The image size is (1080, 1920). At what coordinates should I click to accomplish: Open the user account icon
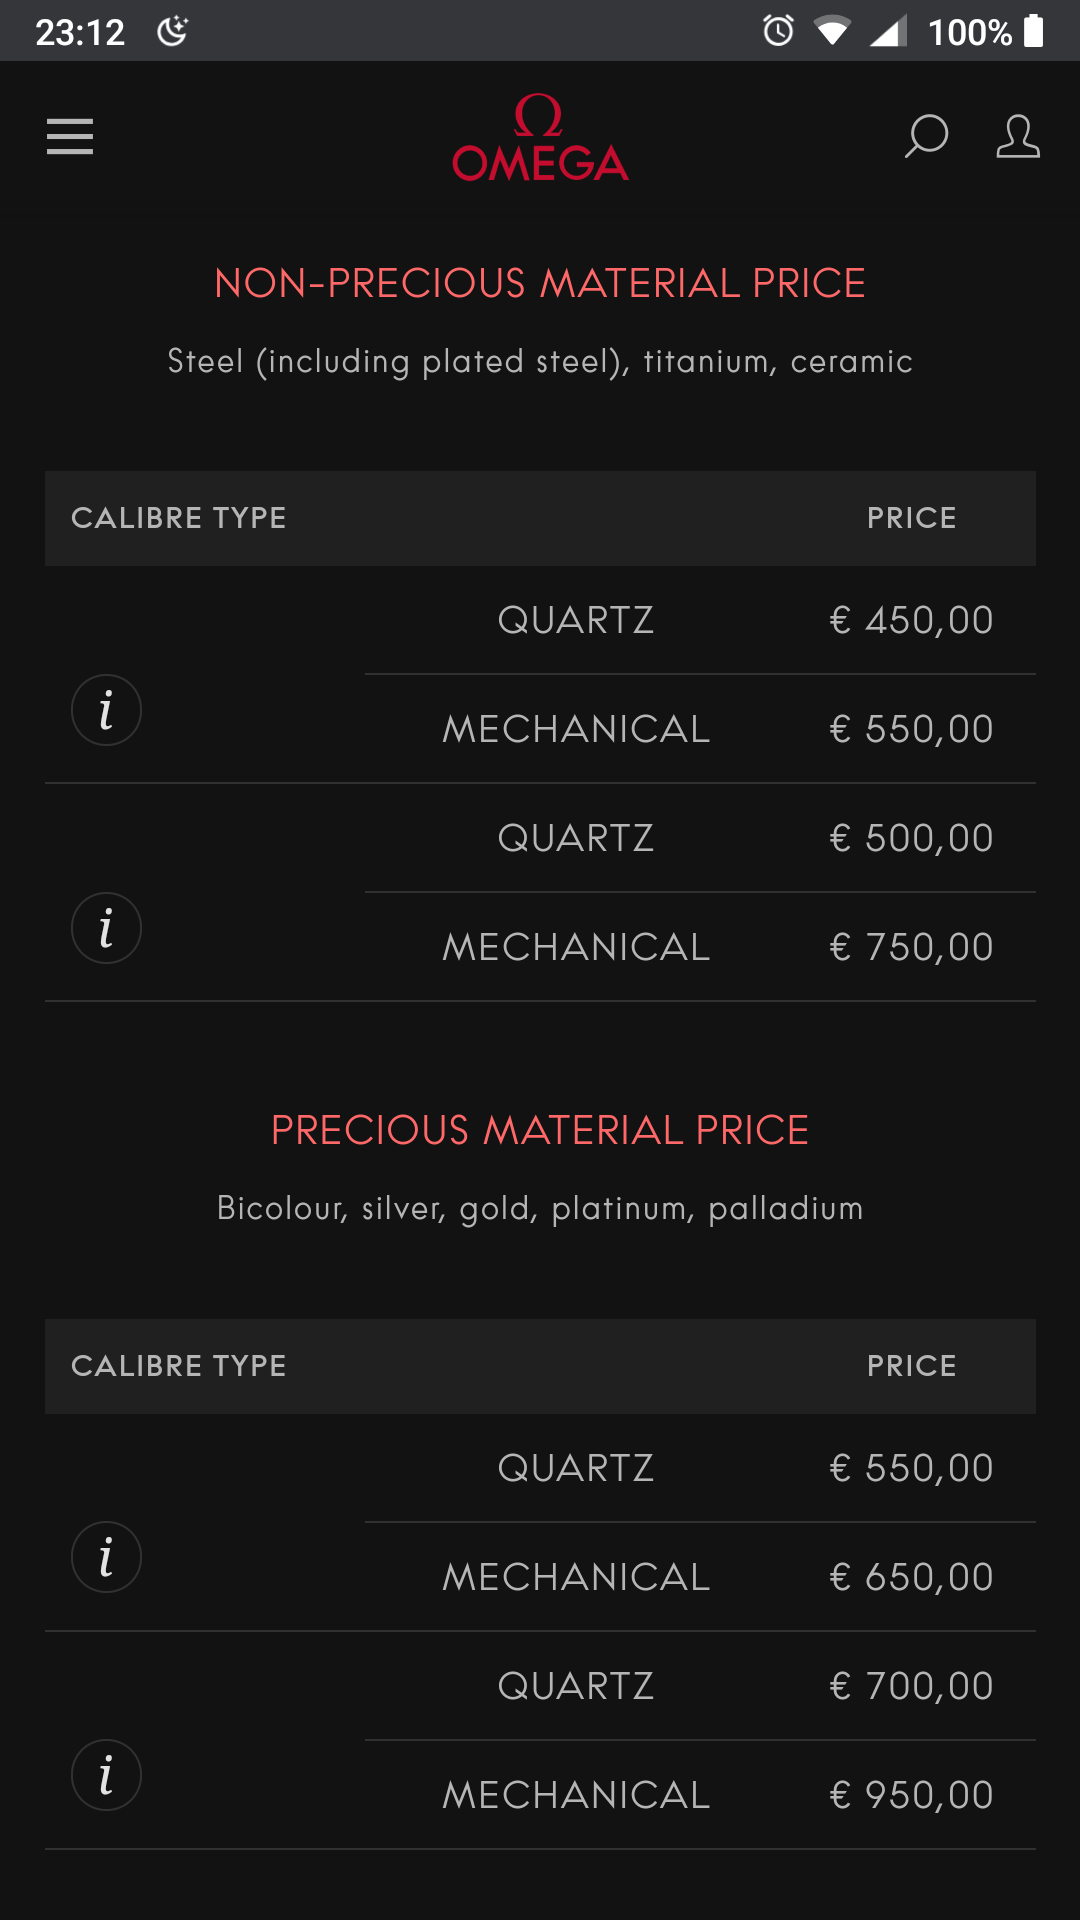point(1017,136)
